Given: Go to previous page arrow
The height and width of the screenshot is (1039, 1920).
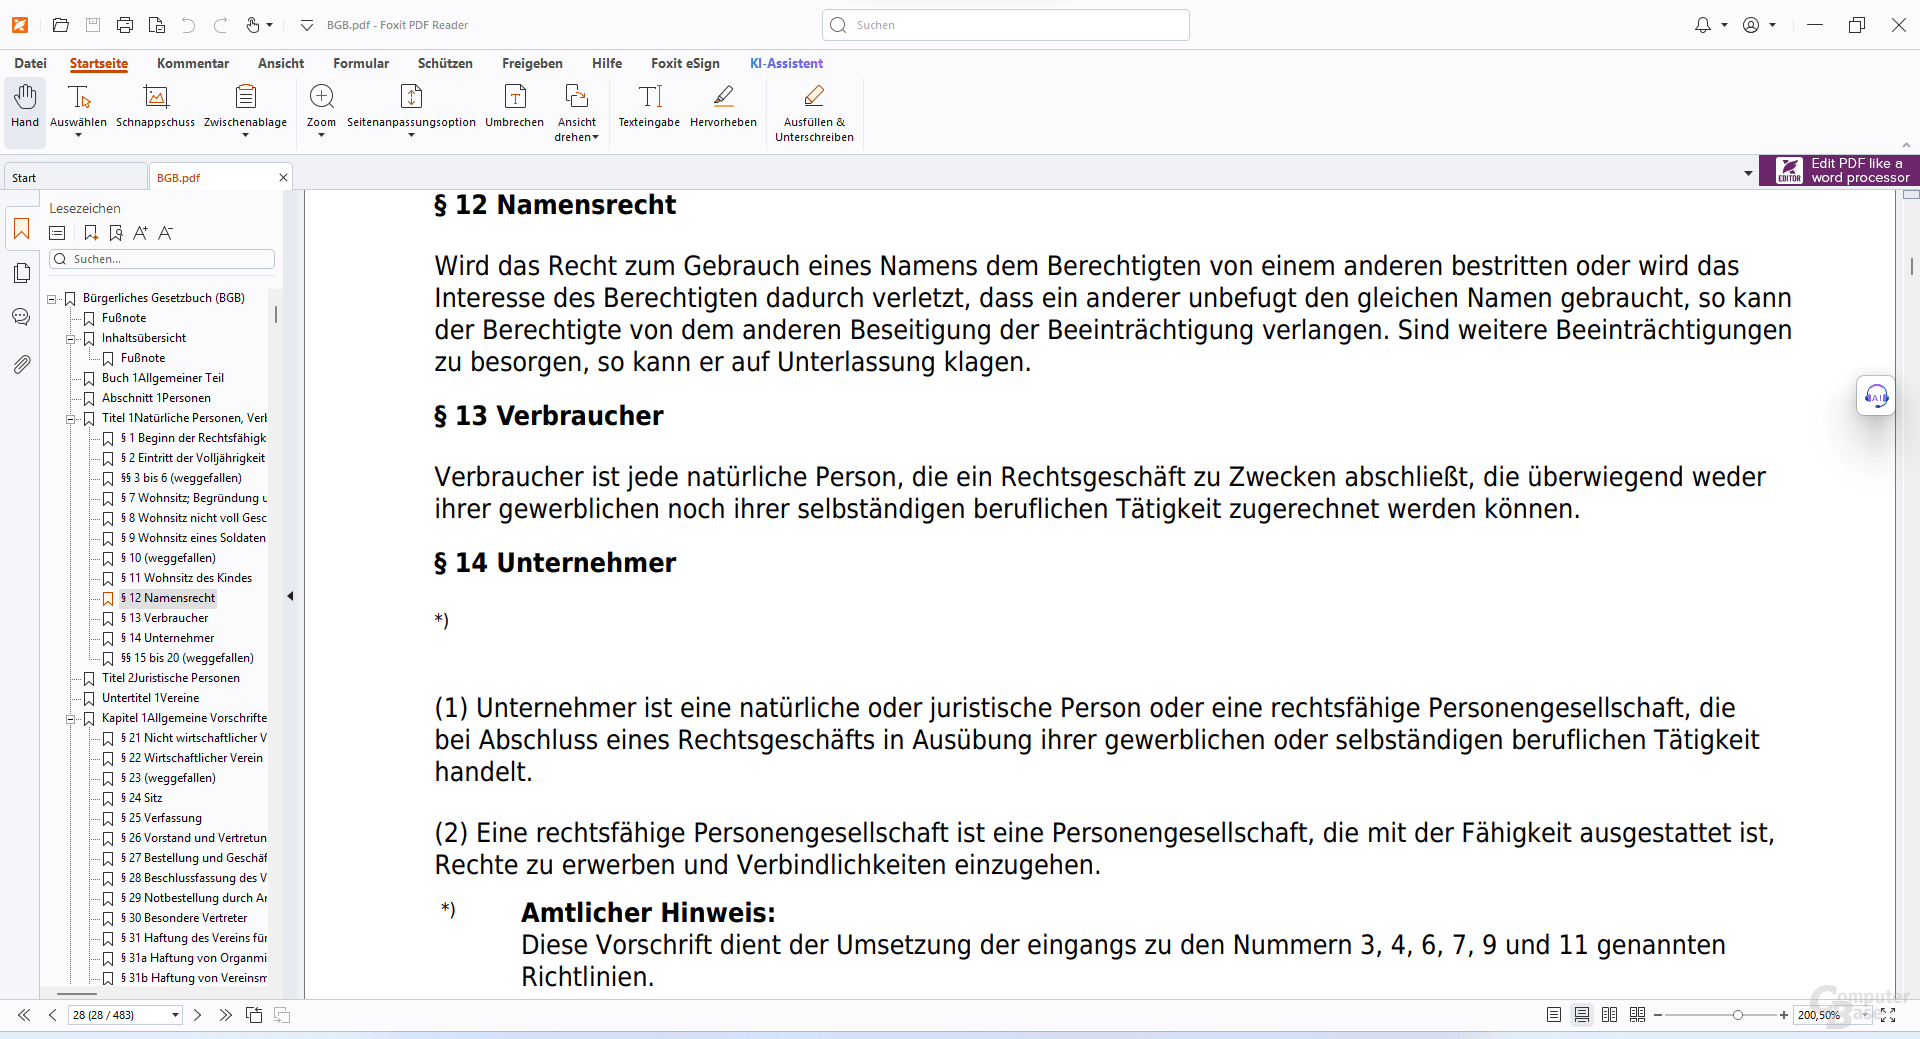Looking at the screenshot, I should [x=52, y=1015].
